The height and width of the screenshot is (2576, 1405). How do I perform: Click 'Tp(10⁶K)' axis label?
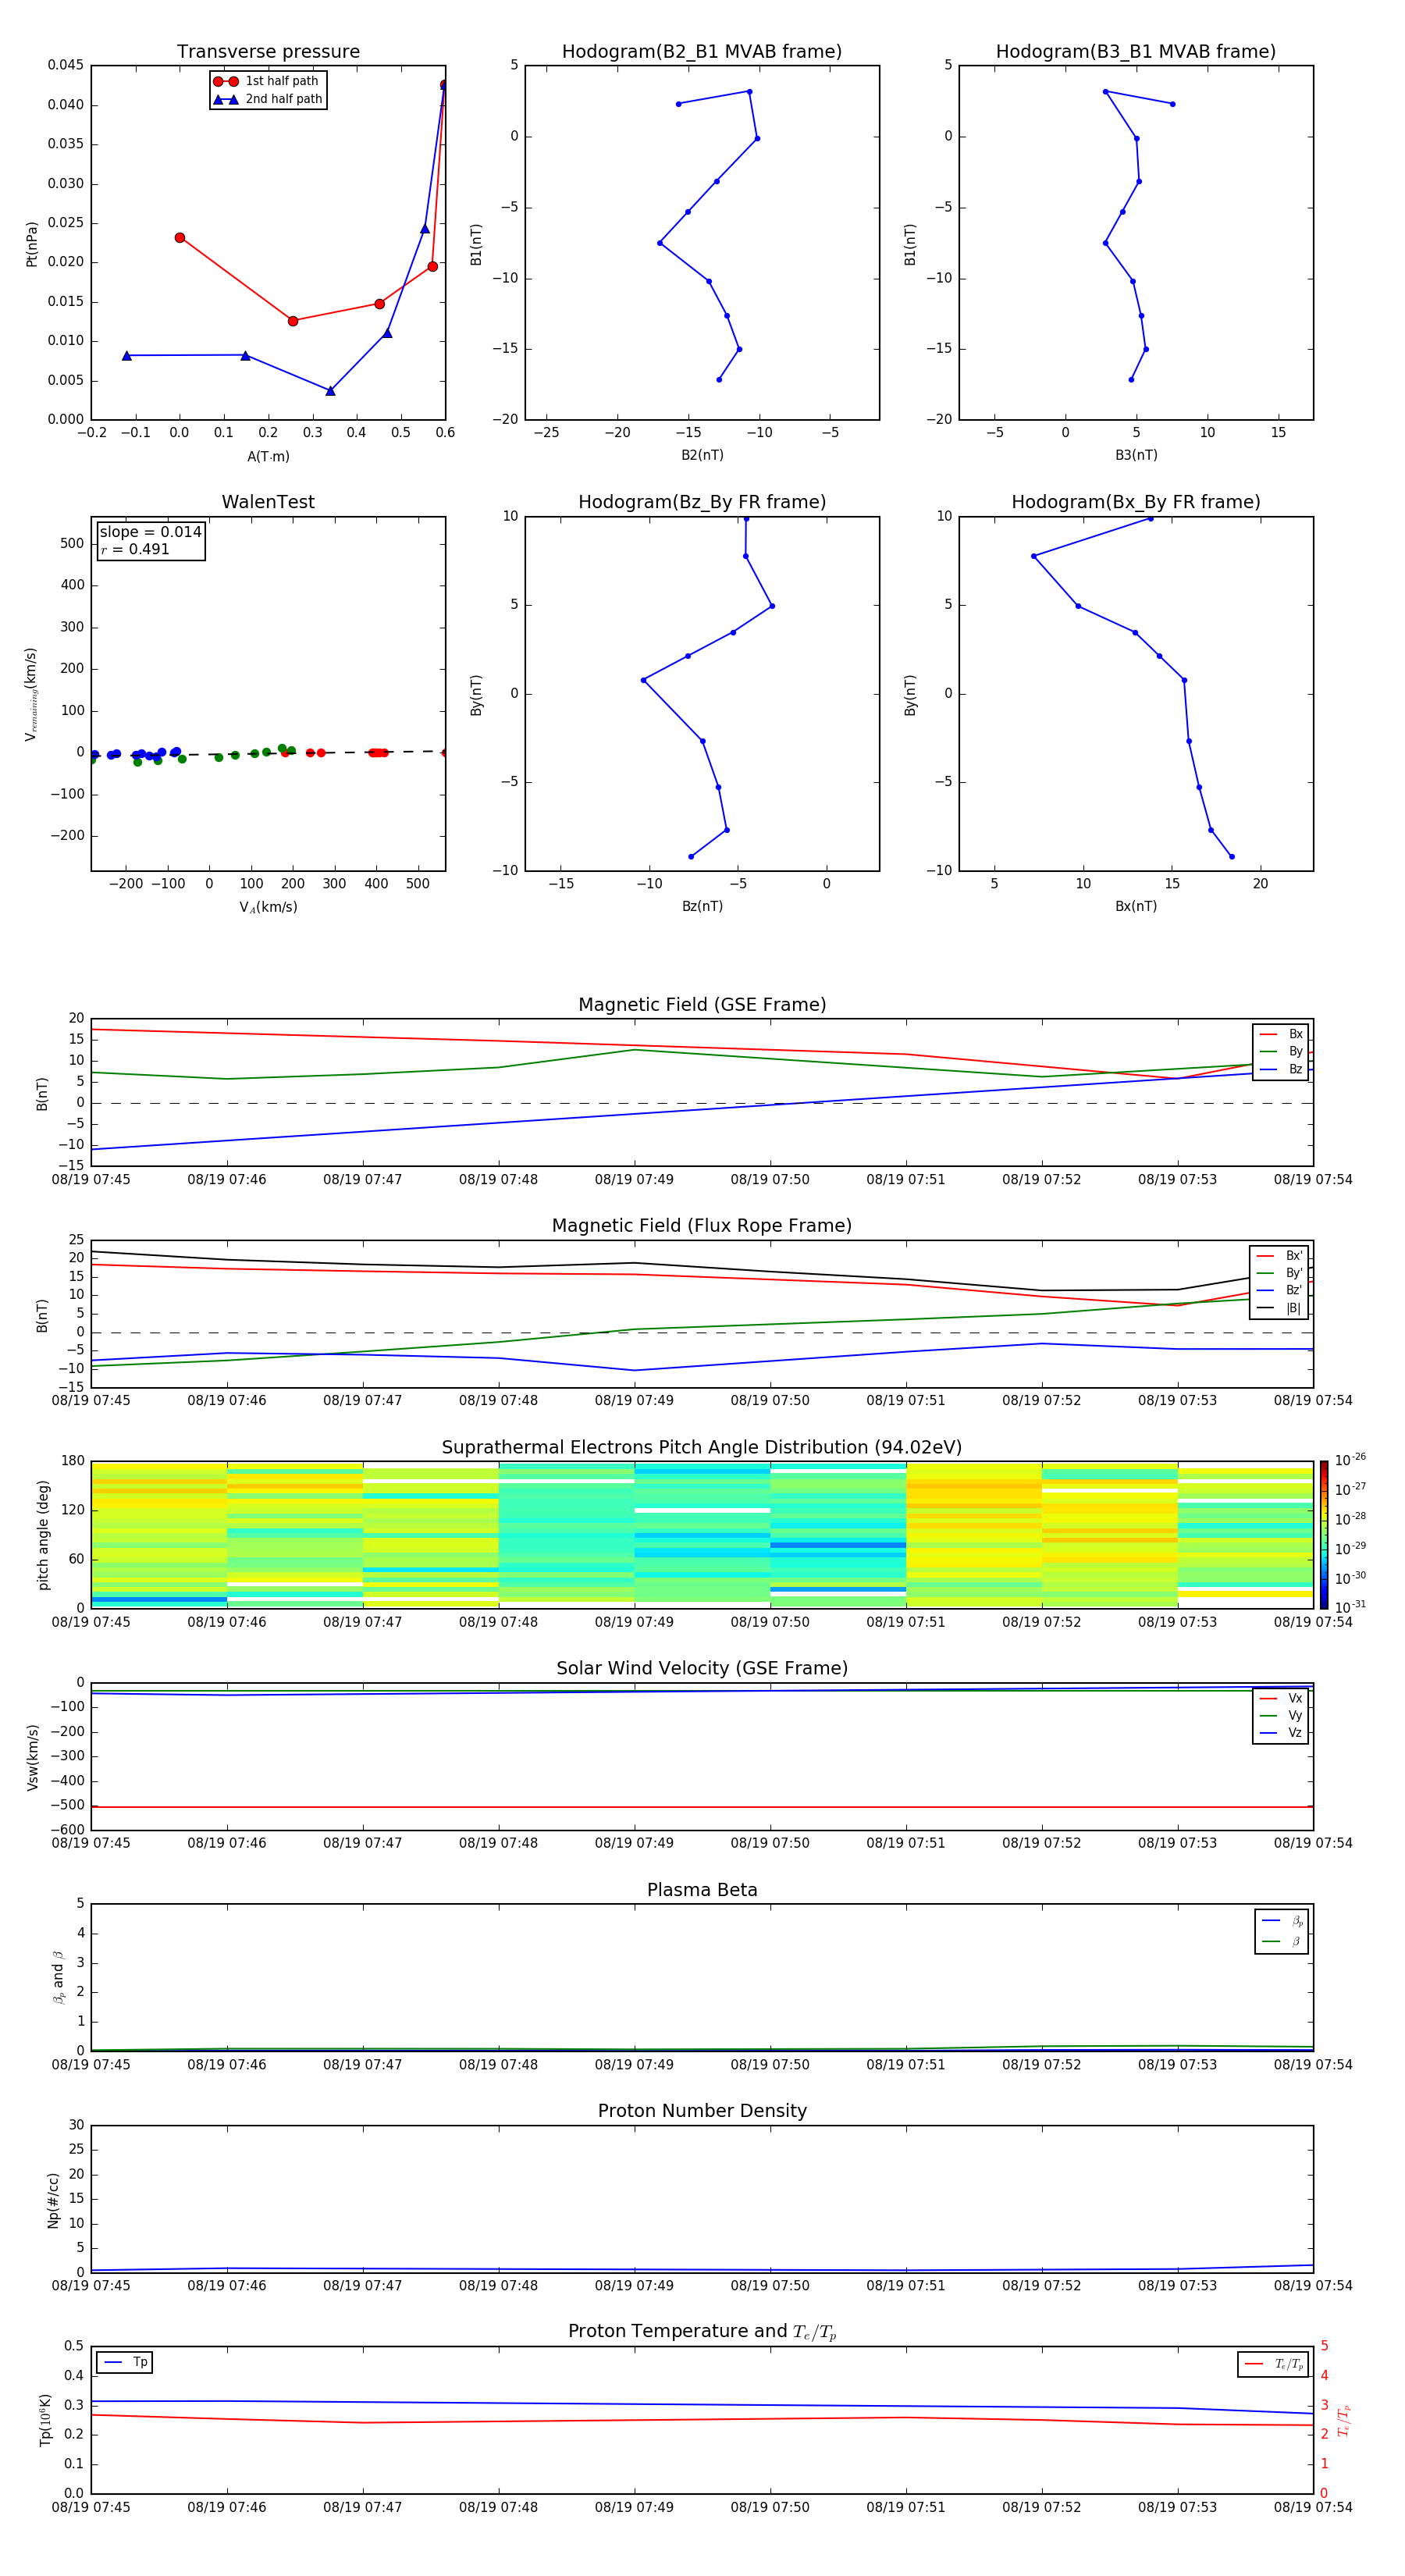coord(45,2420)
